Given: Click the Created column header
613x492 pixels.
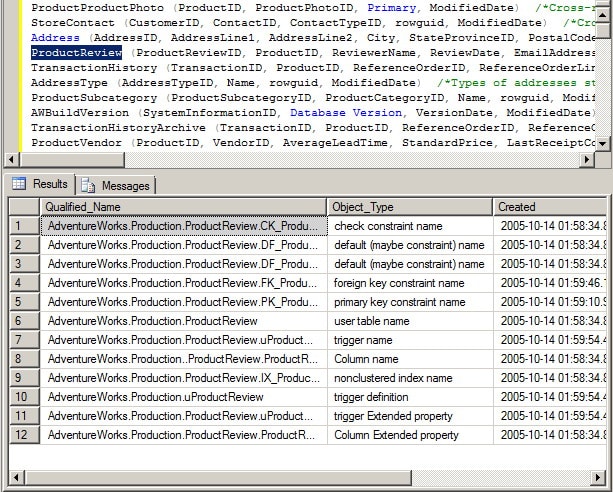Looking at the screenshot, I should pos(549,207).
